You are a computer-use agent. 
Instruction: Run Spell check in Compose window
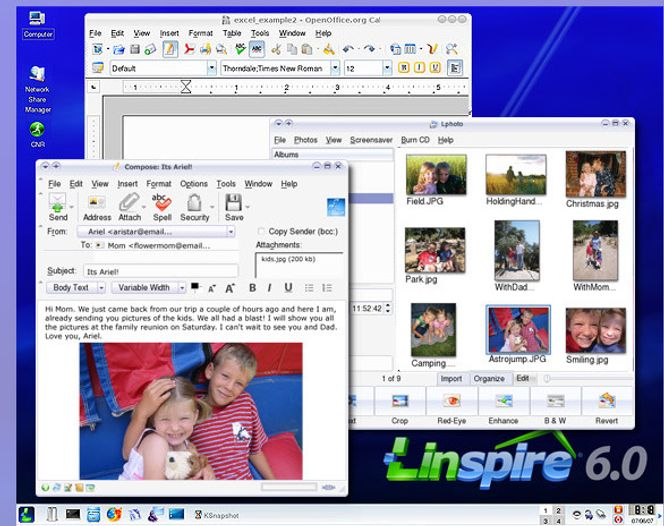pyautogui.click(x=162, y=202)
